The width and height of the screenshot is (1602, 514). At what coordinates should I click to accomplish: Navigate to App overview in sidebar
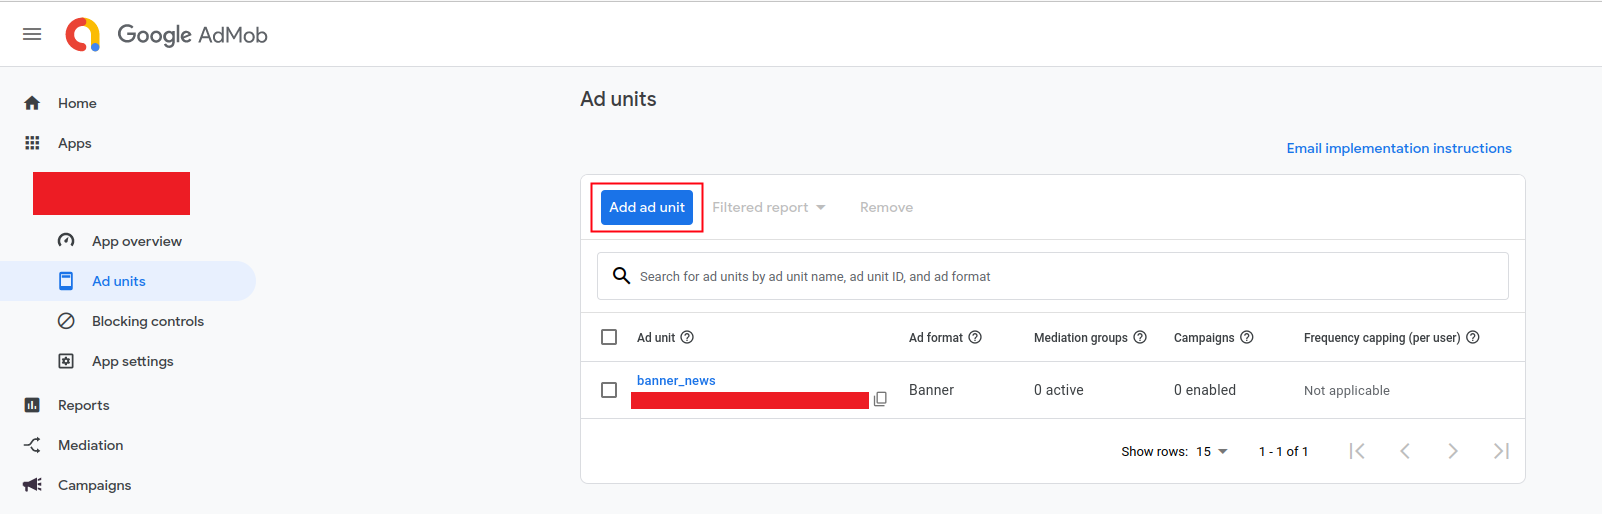click(136, 241)
